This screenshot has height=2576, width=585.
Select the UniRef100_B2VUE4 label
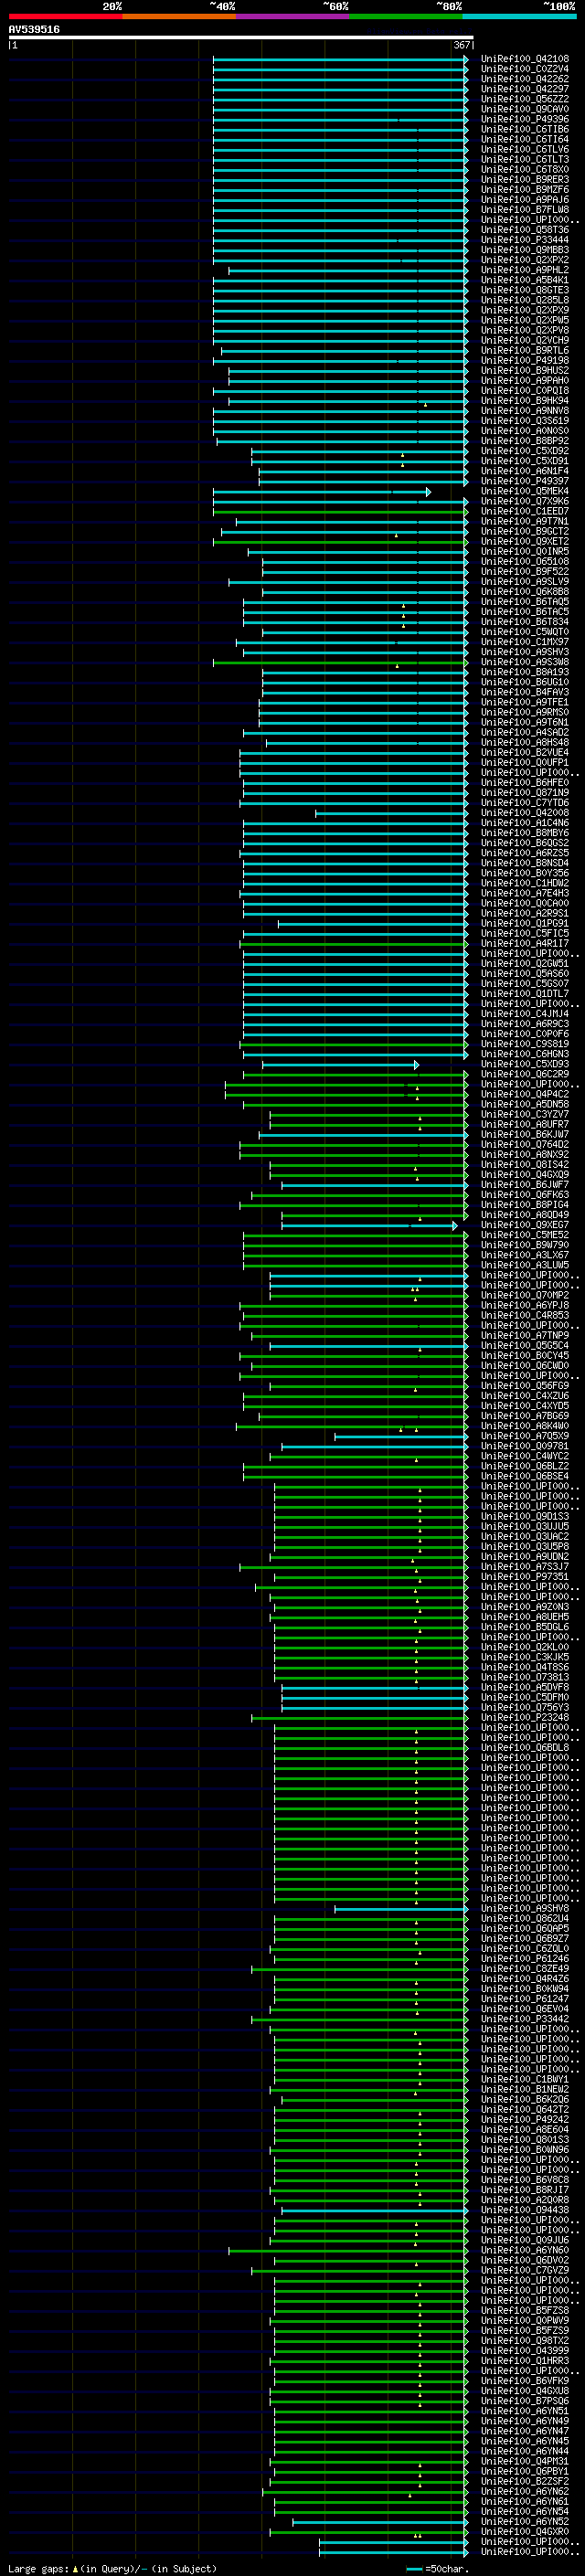click(x=525, y=752)
